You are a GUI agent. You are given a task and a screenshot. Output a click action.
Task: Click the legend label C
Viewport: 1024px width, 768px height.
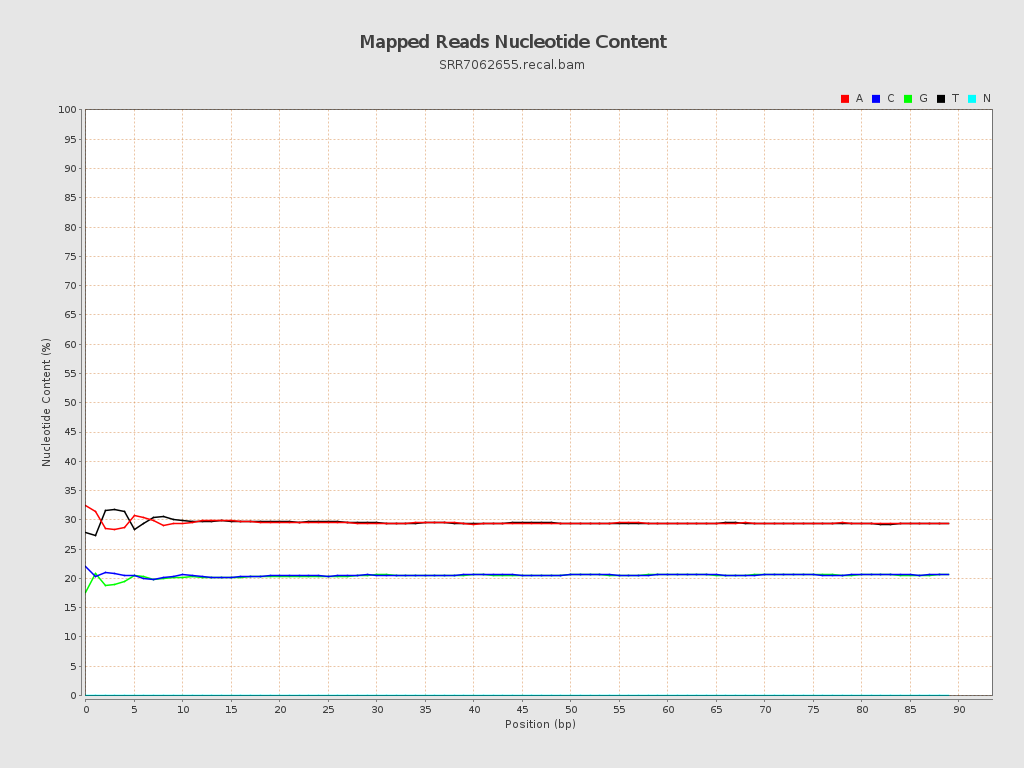click(890, 99)
